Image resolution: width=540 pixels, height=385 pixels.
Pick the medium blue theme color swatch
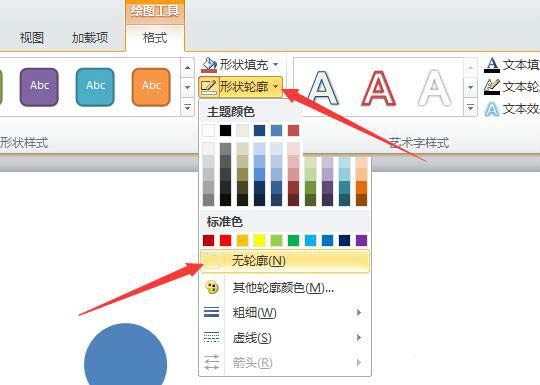coord(277,131)
